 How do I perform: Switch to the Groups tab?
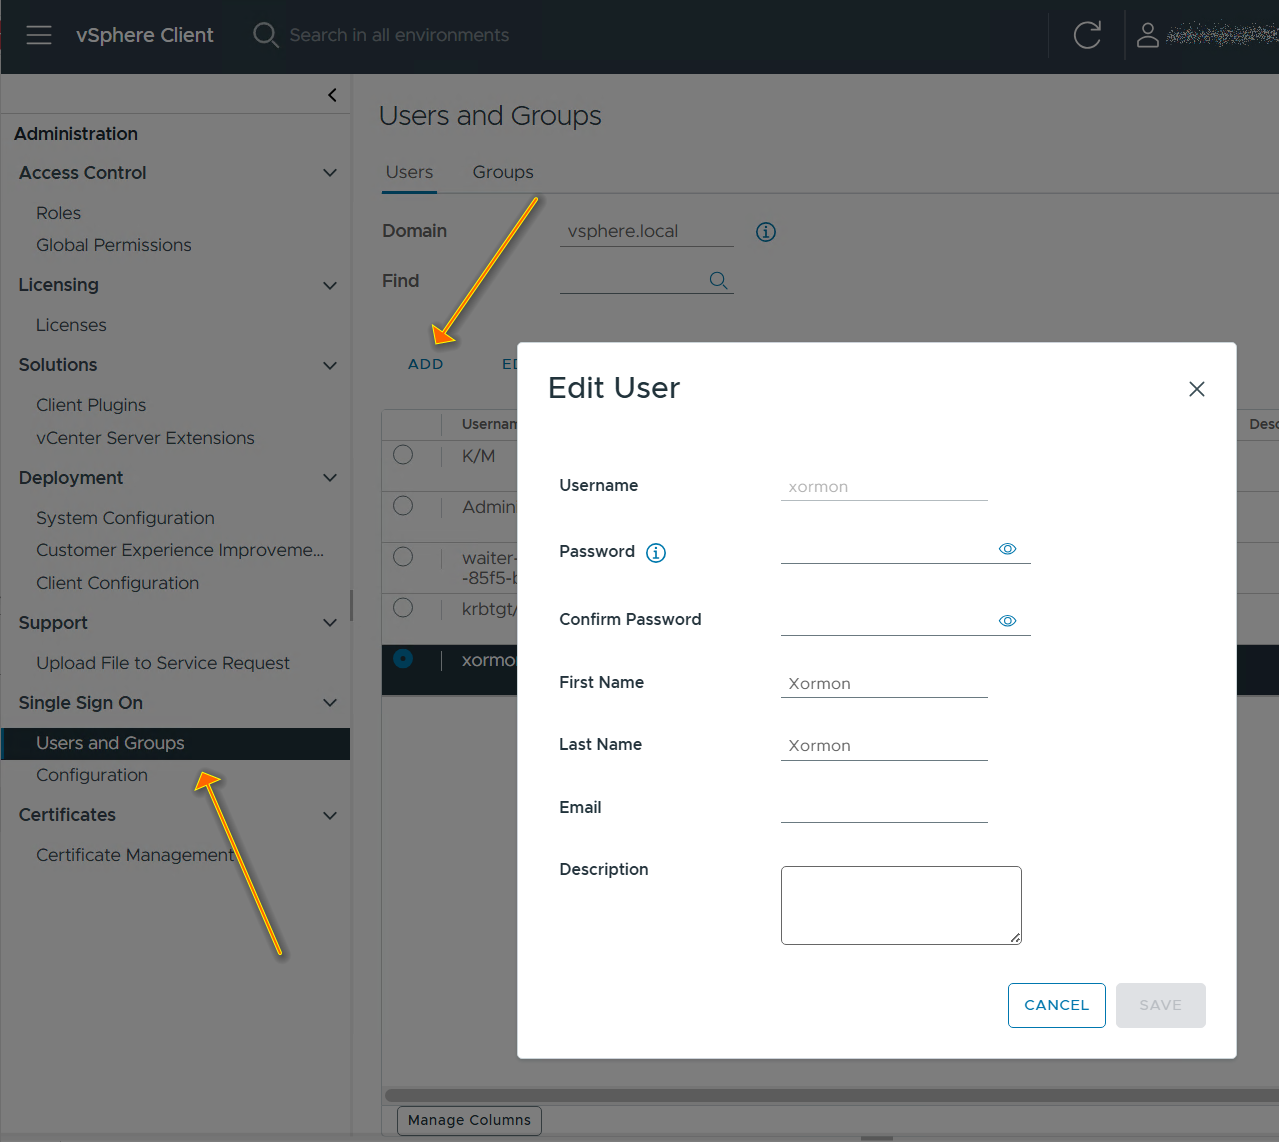tap(503, 172)
